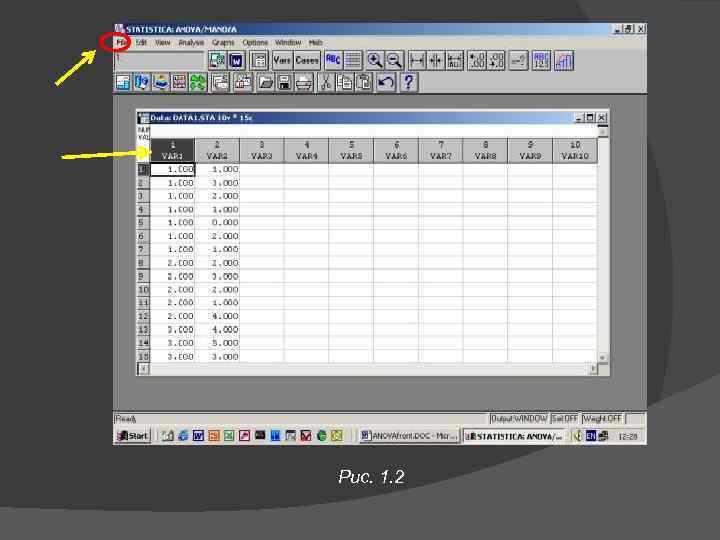
Task: Open the Window menu
Action: pos(288,43)
